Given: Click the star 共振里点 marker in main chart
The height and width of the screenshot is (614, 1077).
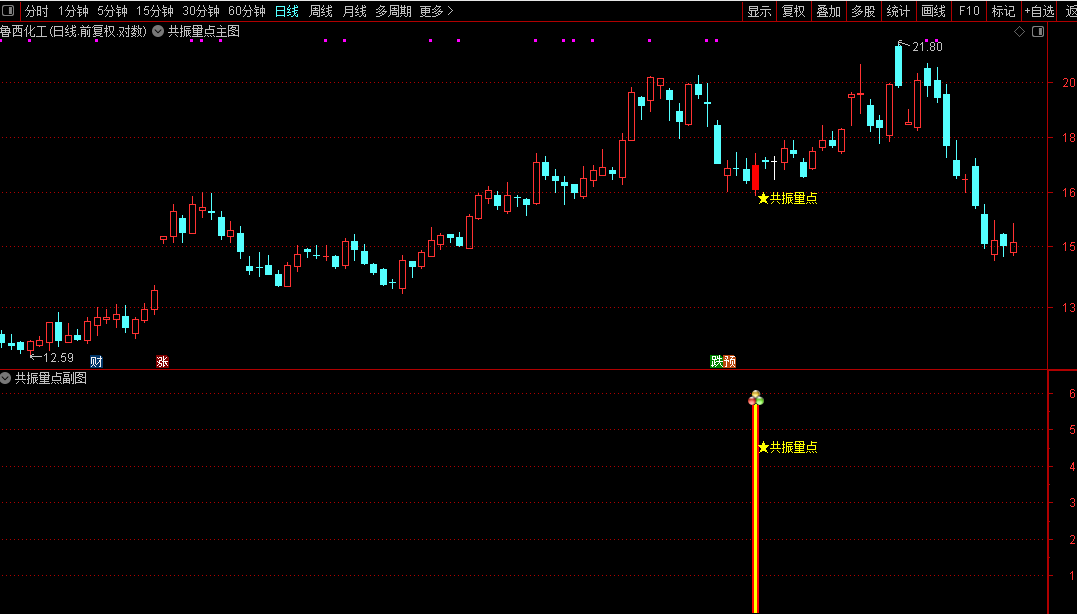Looking at the screenshot, I should pos(787,198).
